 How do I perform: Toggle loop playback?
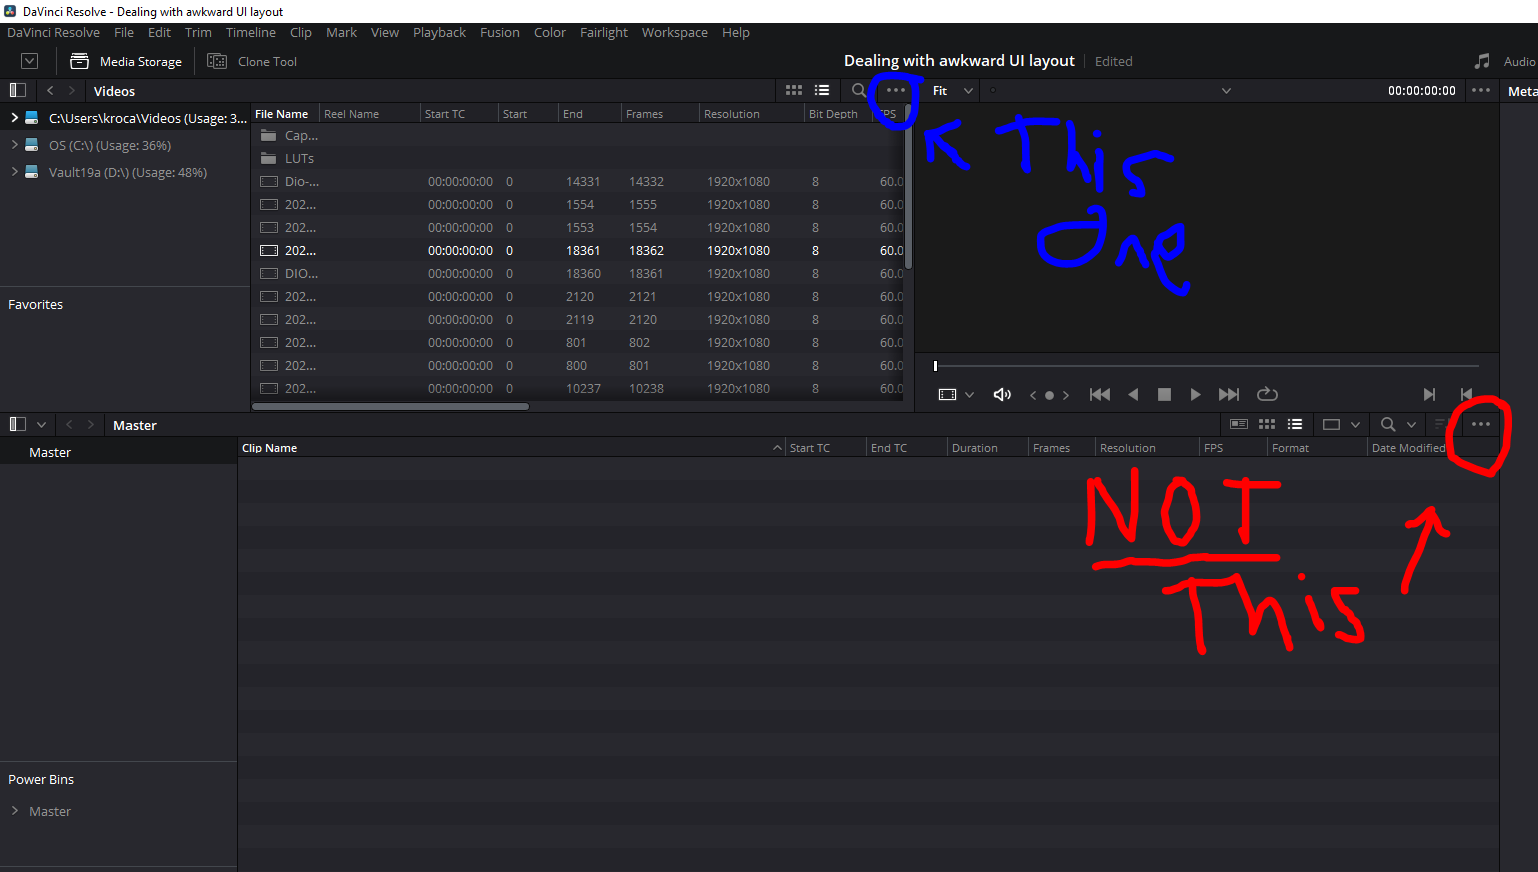(x=1267, y=394)
